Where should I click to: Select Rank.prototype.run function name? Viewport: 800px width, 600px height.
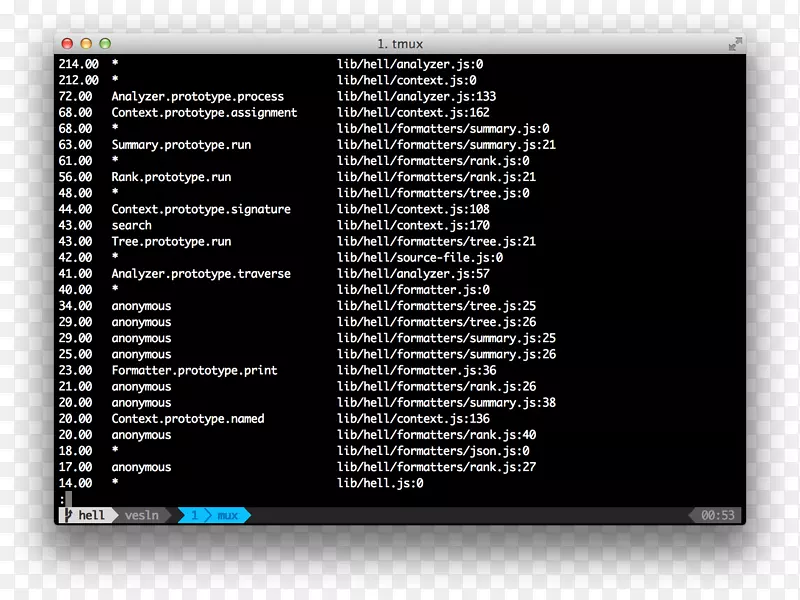(171, 177)
